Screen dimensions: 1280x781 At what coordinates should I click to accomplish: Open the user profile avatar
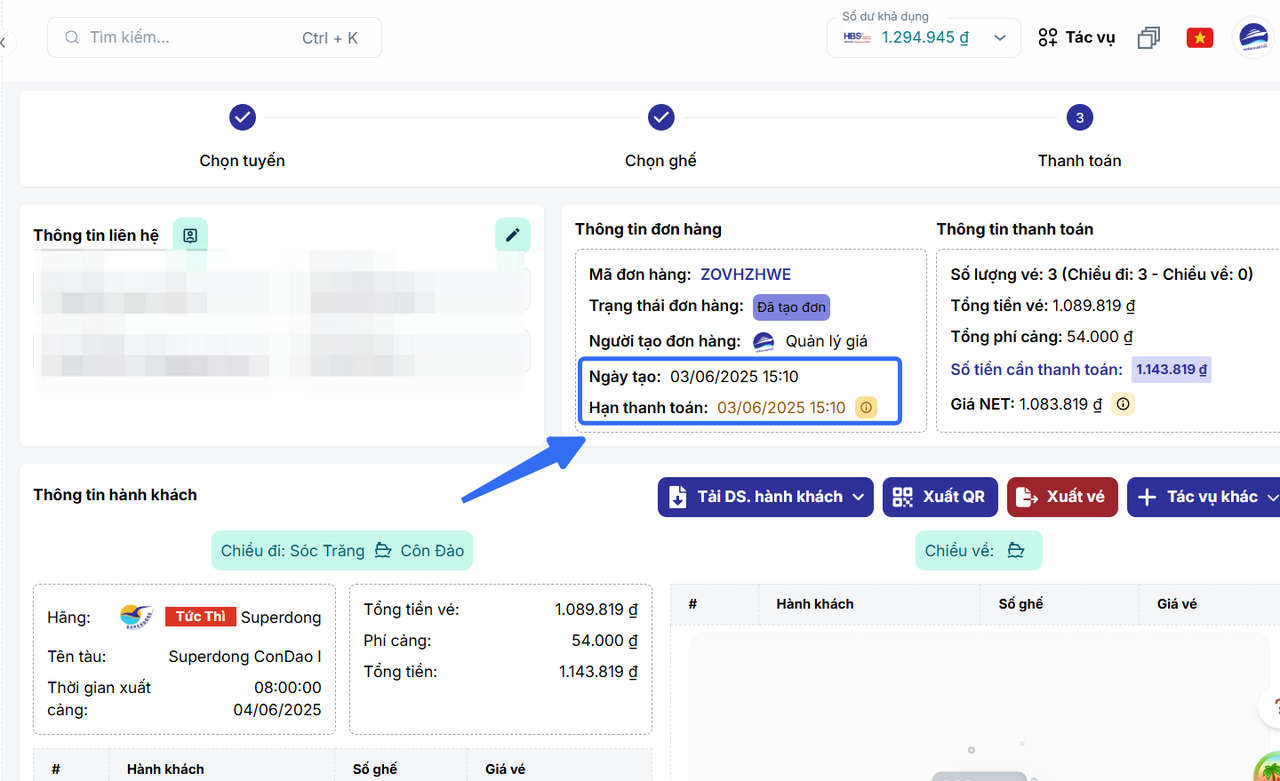(1254, 38)
